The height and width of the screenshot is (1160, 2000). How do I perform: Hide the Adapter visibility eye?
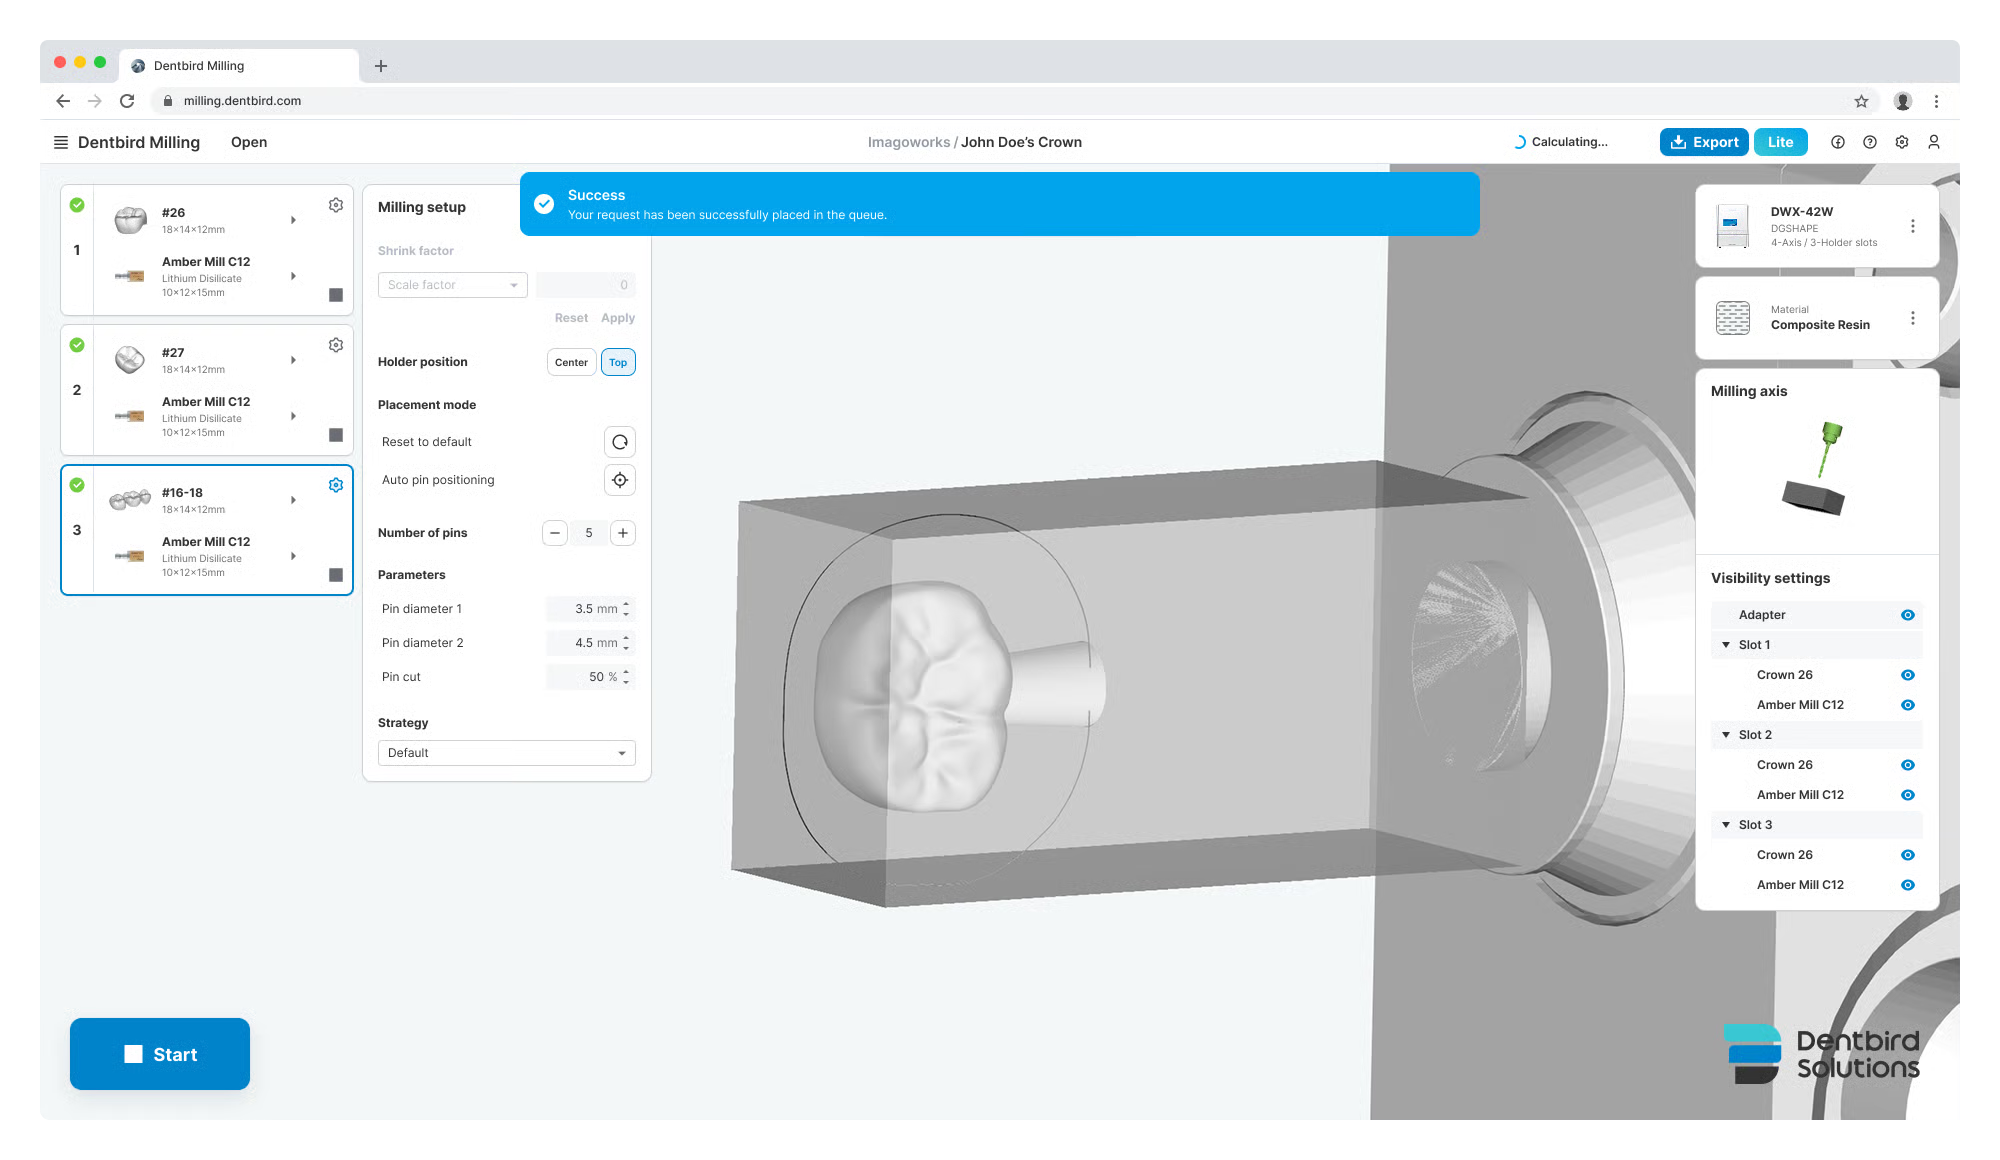[x=1908, y=615]
